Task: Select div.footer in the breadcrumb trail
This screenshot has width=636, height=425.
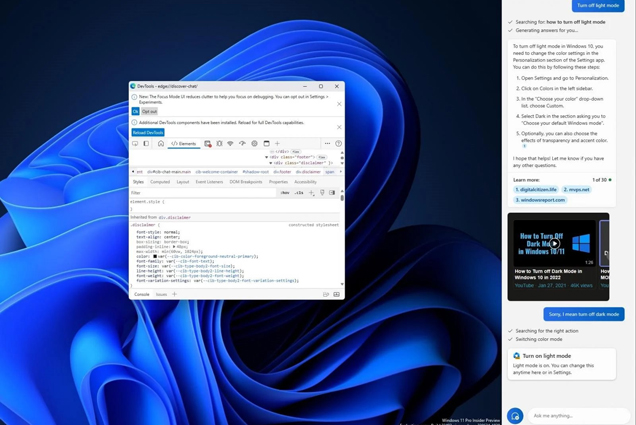Action: pos(282,172)
